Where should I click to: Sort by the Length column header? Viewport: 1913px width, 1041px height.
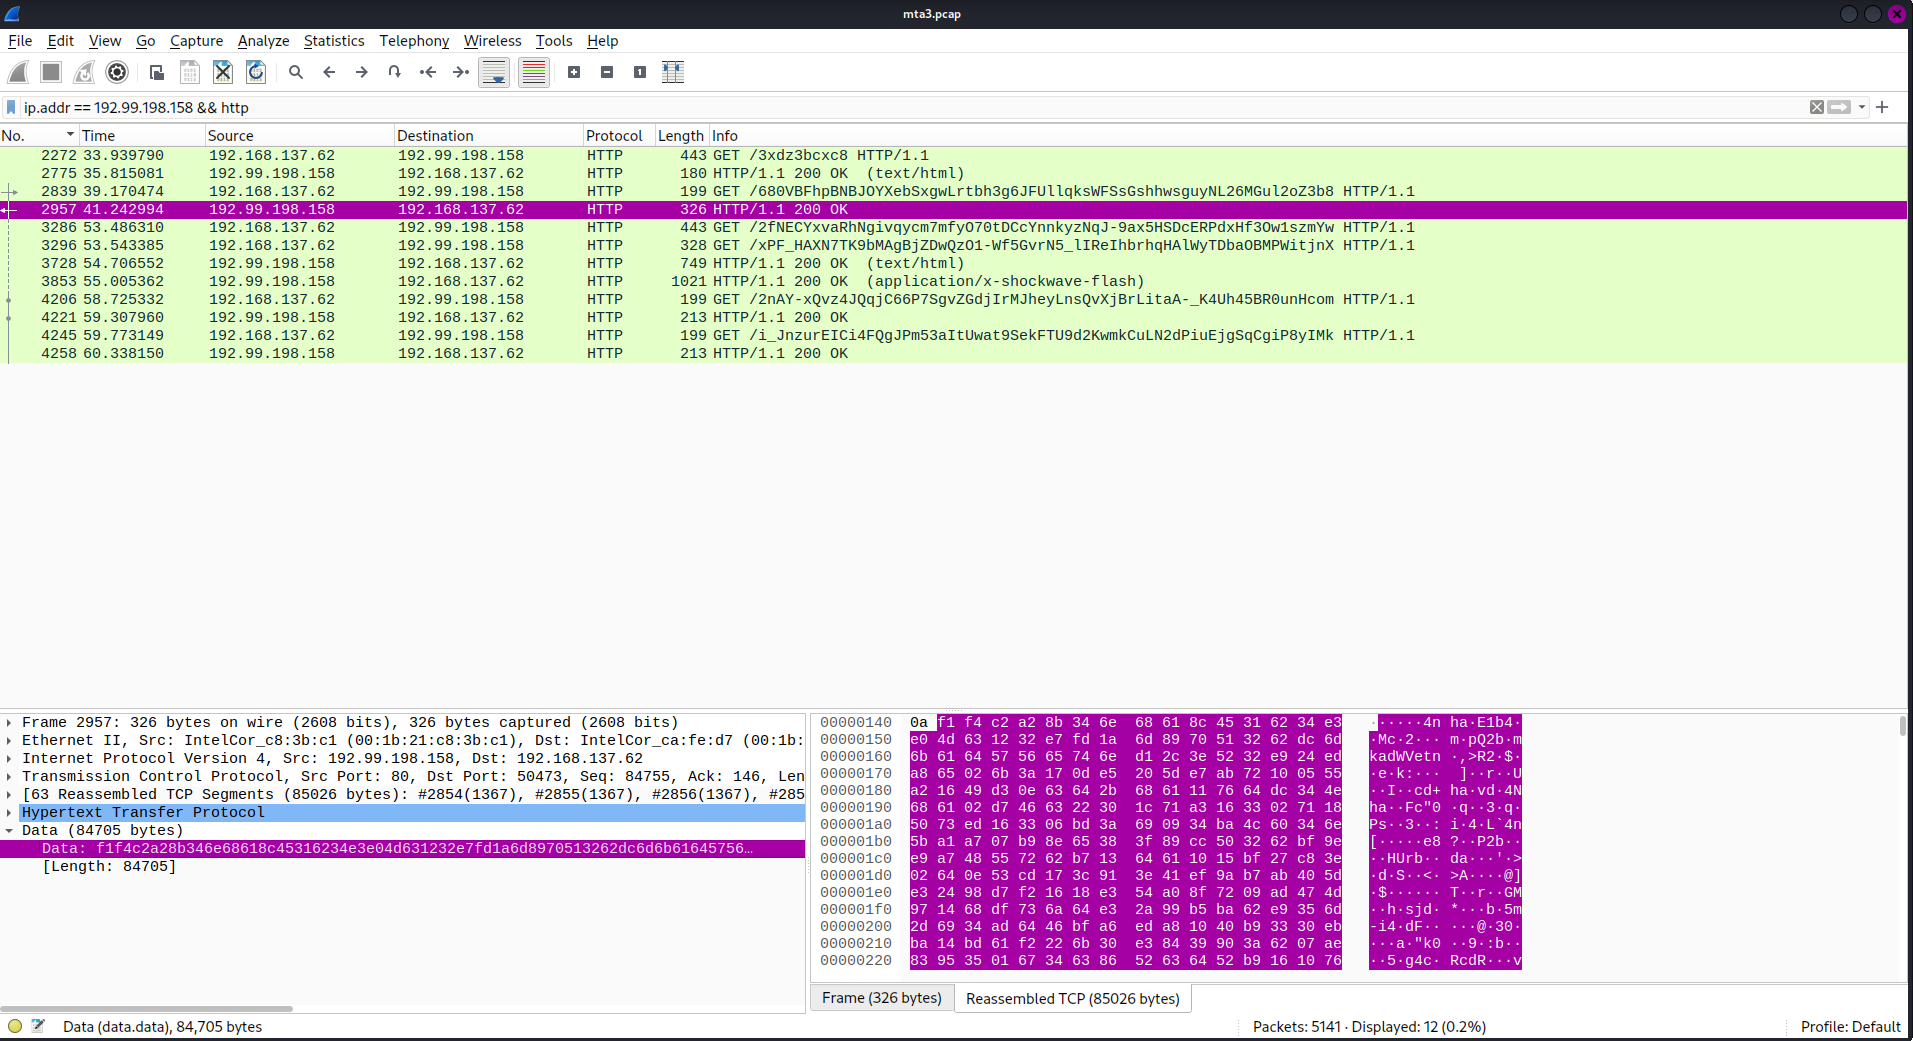(682, 135)
